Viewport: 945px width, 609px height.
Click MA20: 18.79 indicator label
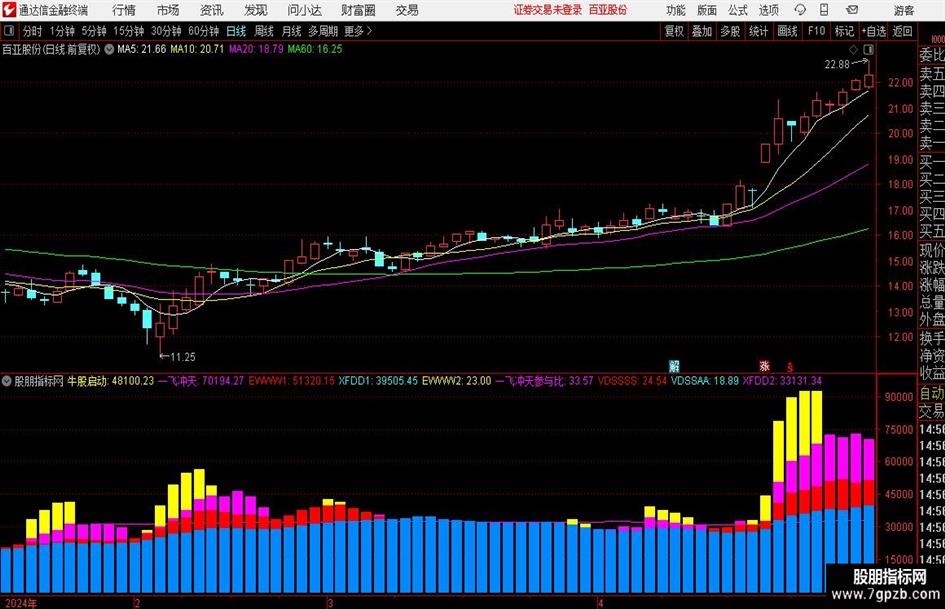pyautogui.click(x=256, y=49)
